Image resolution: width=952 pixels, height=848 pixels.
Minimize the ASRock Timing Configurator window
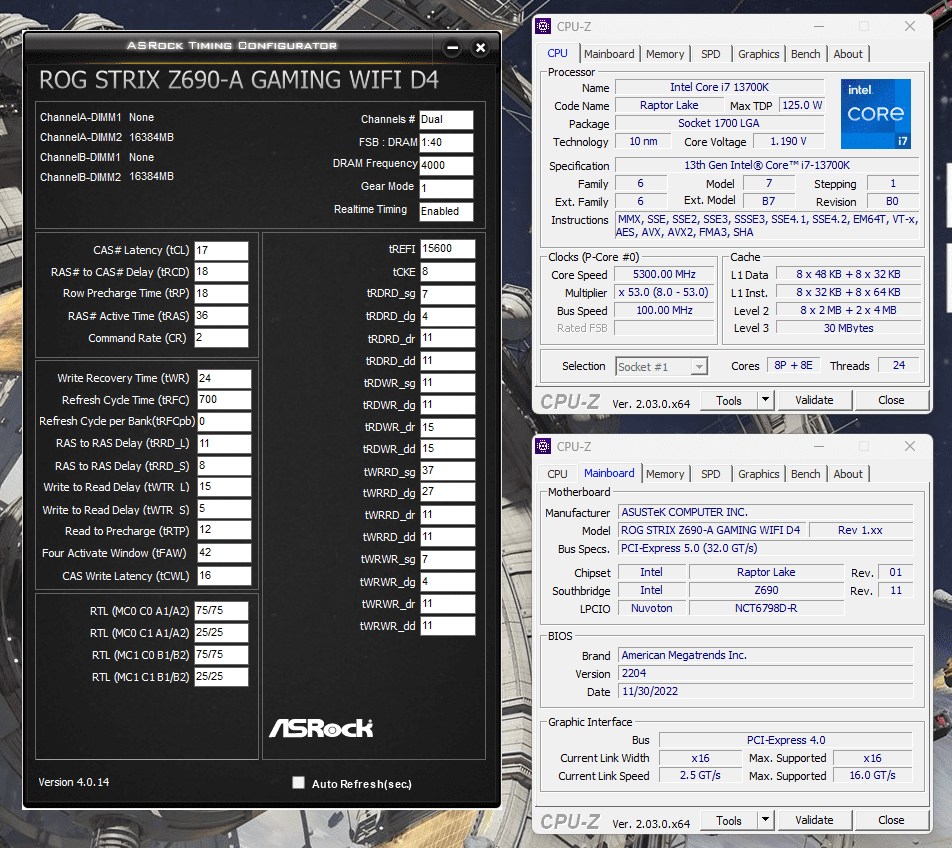(x=452, y=47)
